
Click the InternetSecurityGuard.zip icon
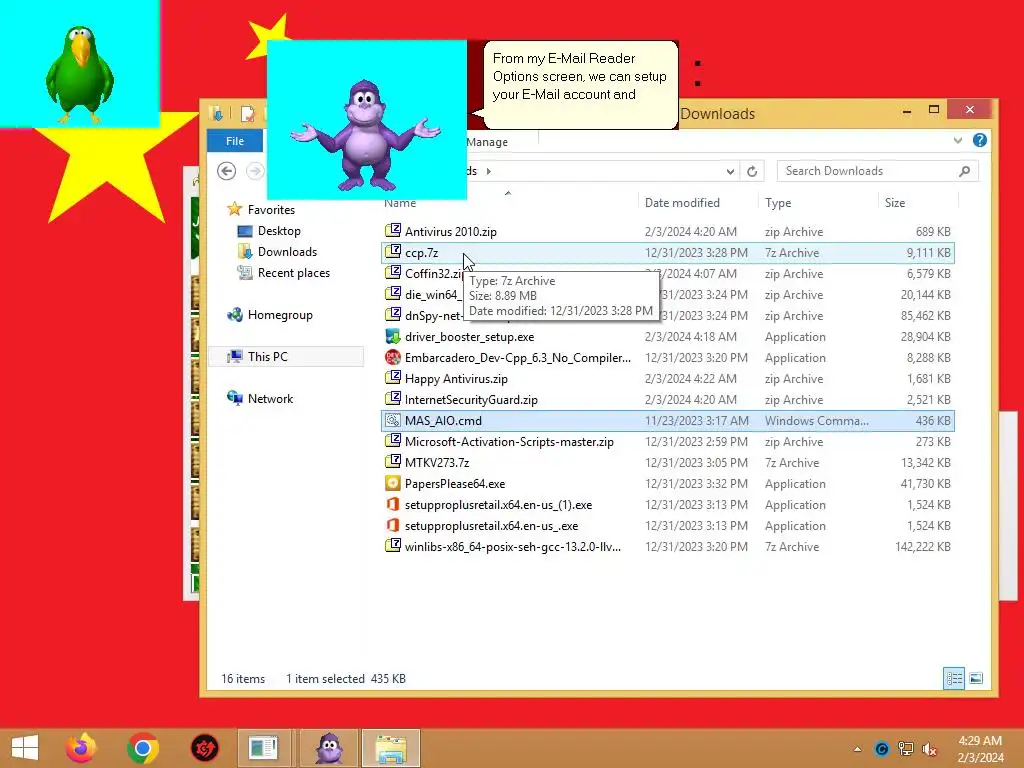coord(392,398)
